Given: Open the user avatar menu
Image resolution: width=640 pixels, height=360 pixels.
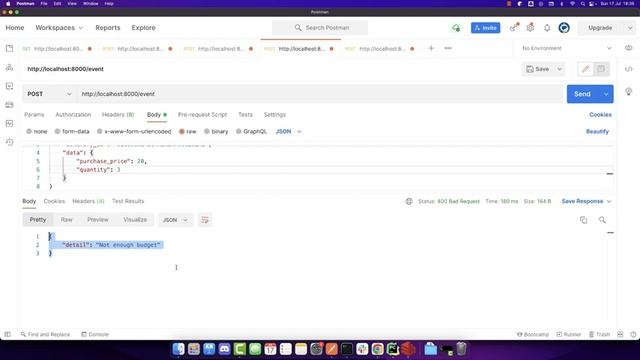Looking at the screenshot, I should 564,28.
